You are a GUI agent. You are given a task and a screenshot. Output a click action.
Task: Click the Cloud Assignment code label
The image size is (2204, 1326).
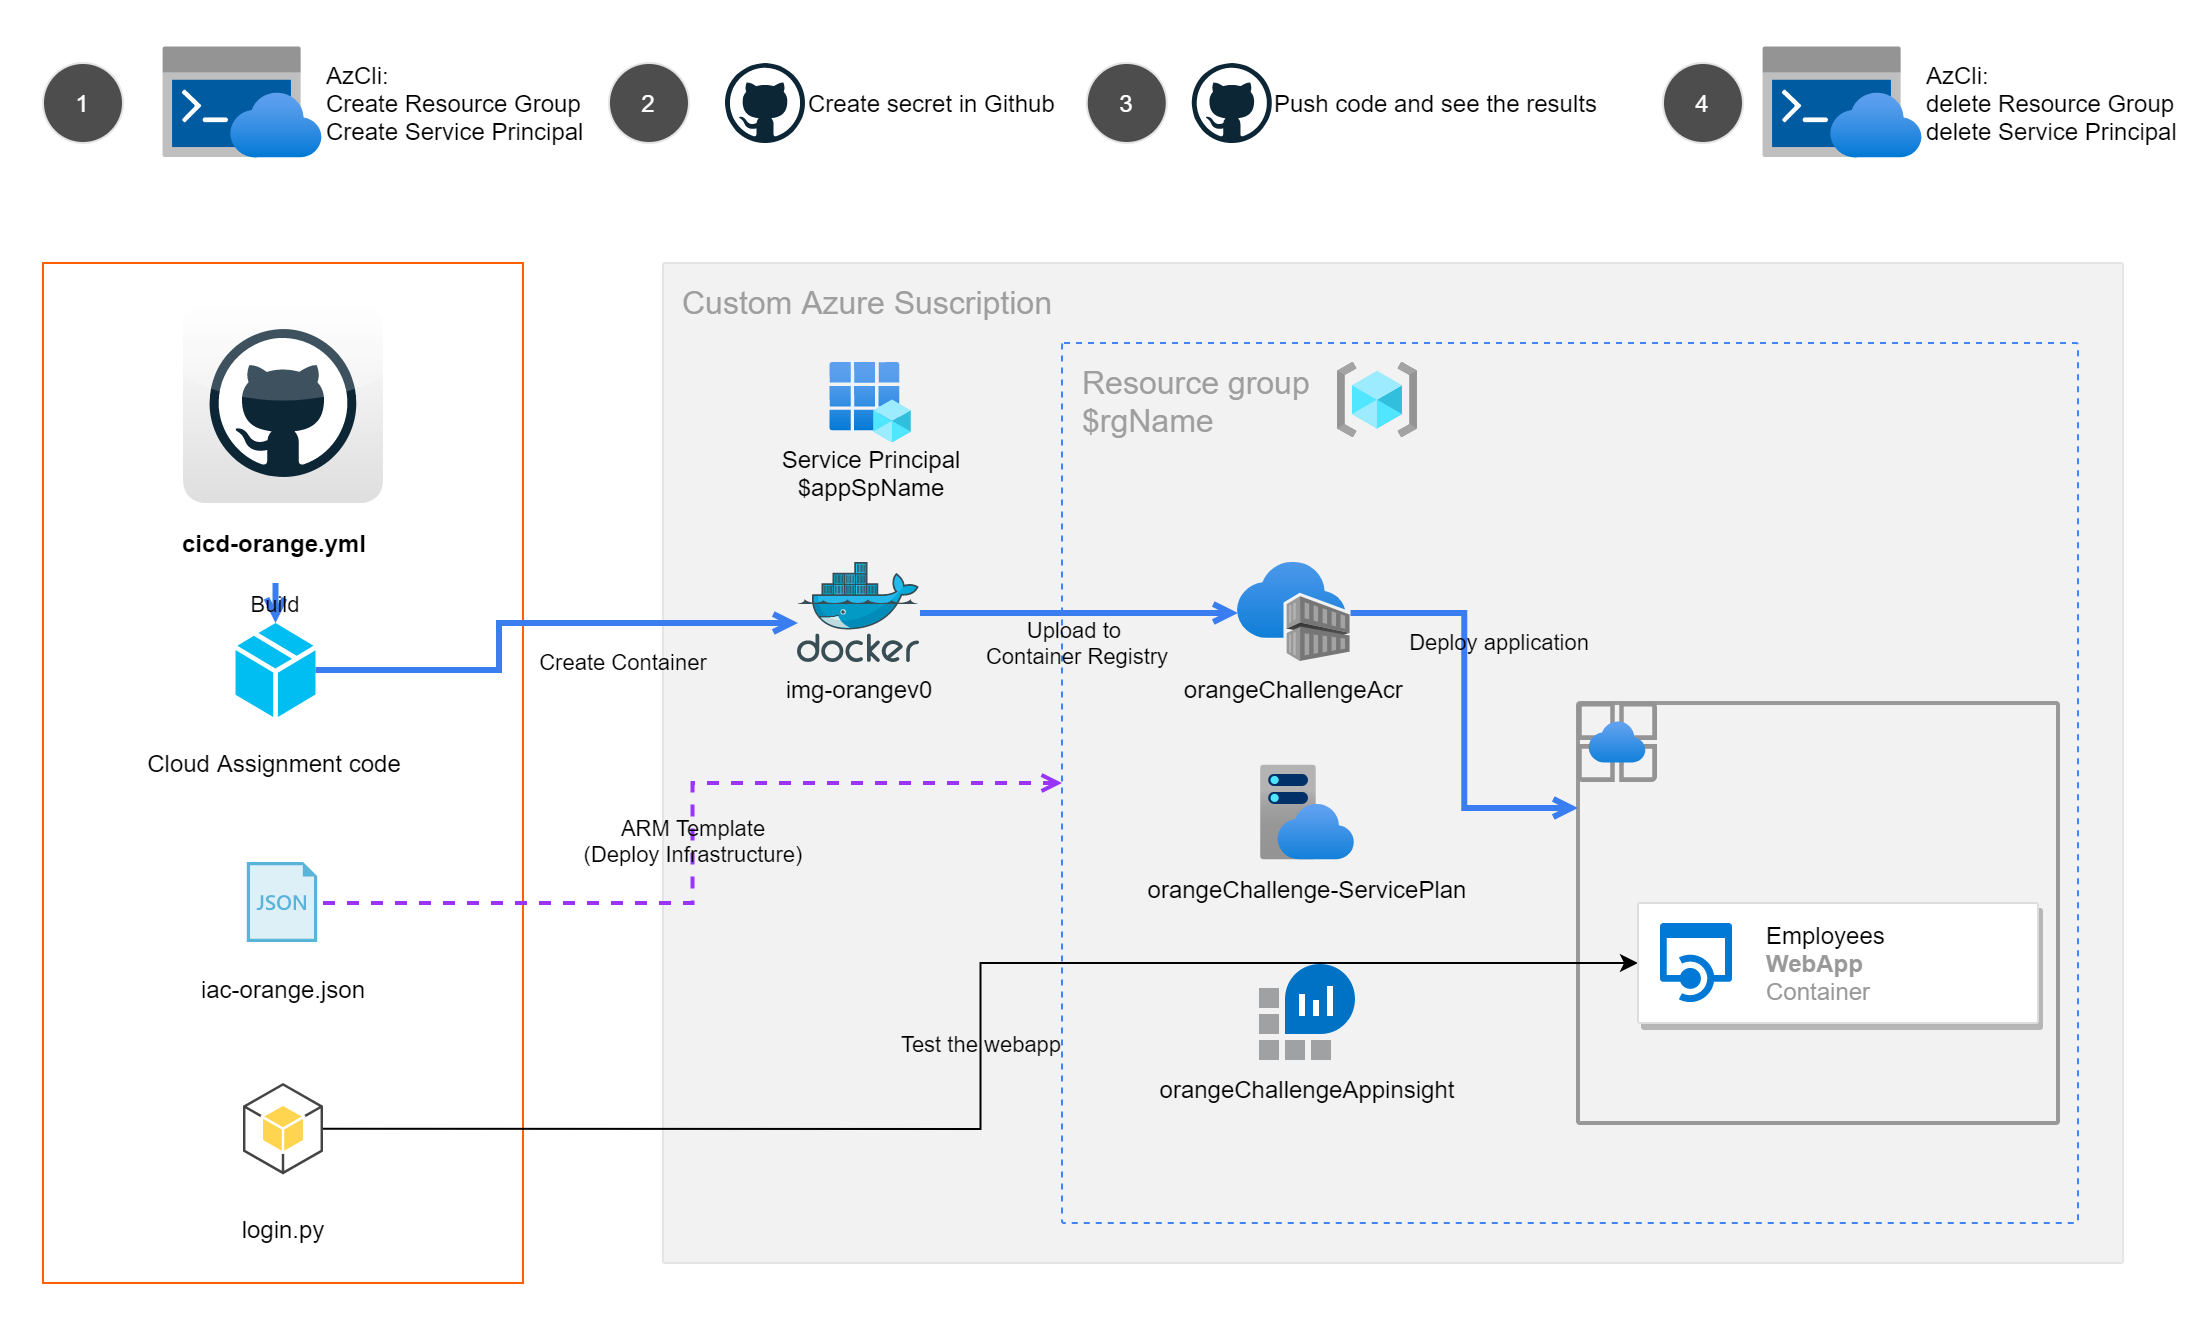[x=274, y=764]
